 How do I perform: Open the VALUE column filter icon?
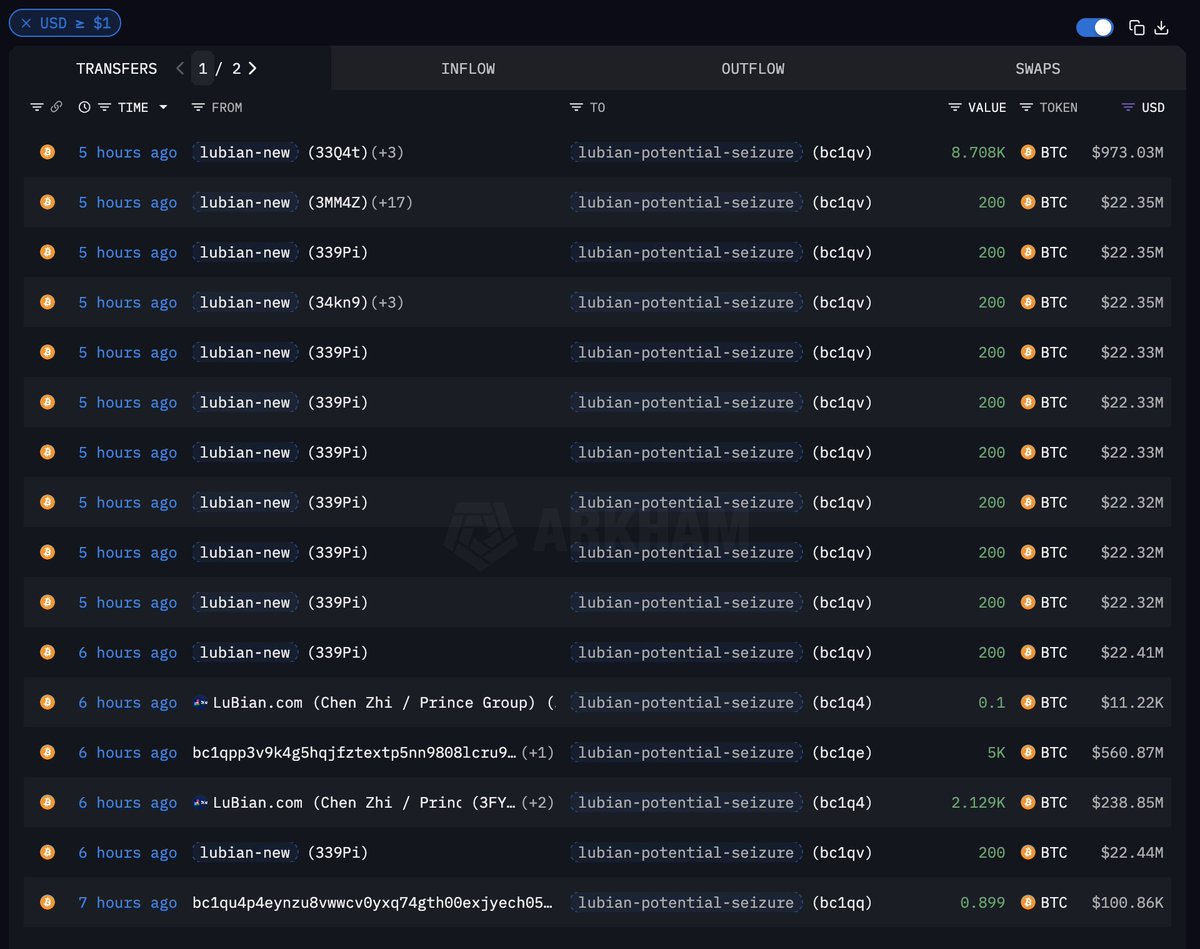pos(955,107)
